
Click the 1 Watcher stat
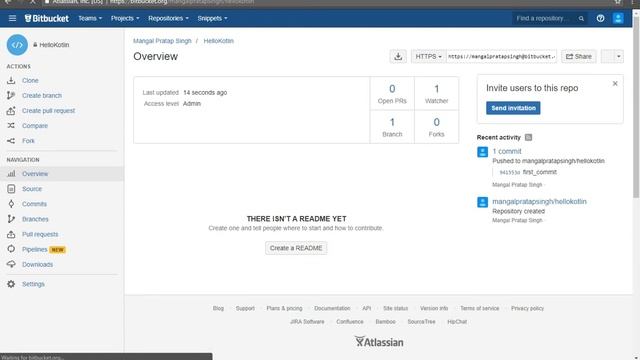436,94
